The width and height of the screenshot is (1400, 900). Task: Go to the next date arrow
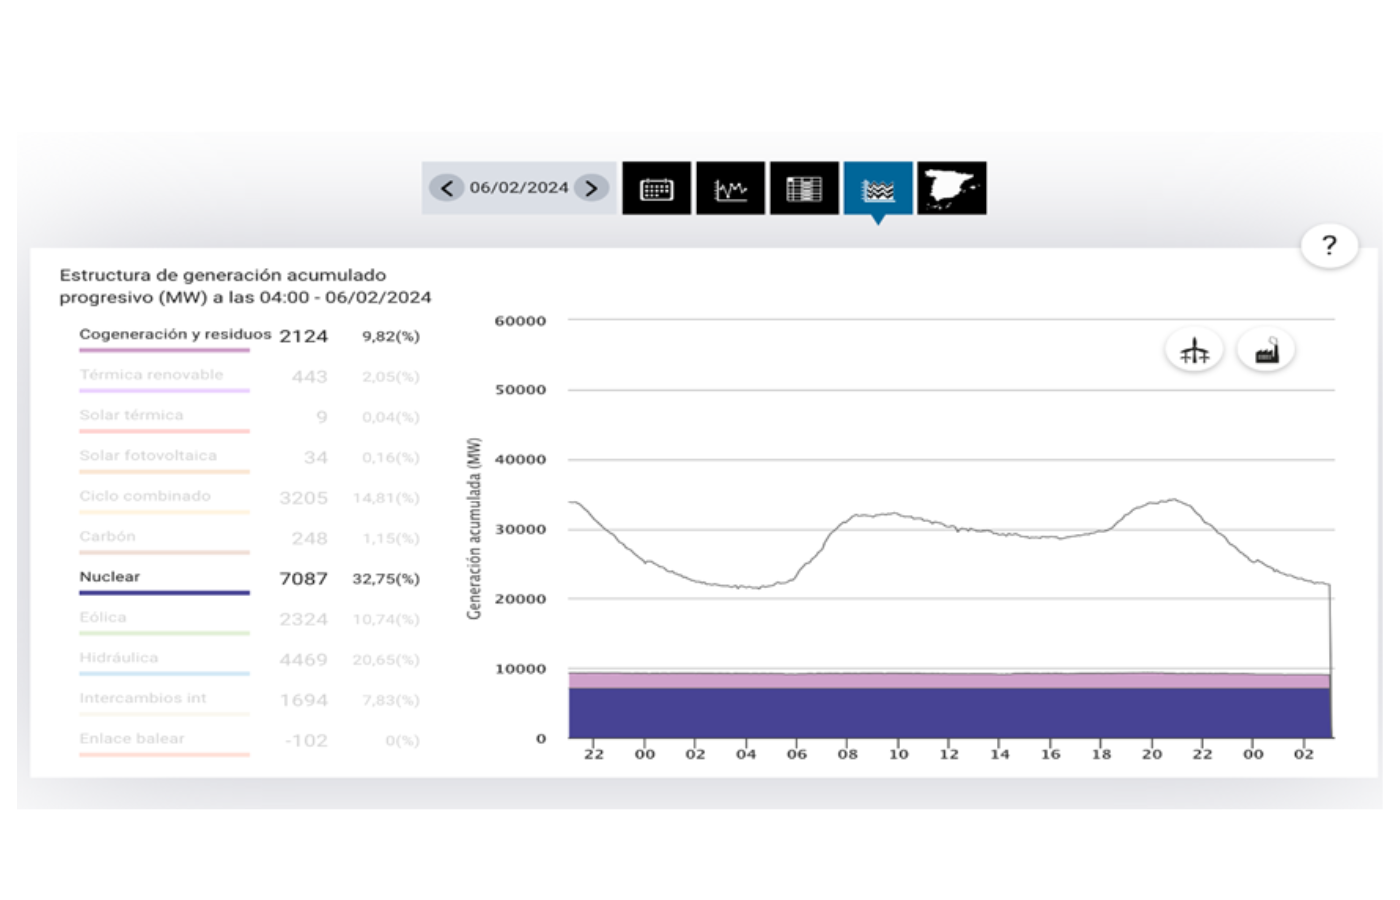coord(591,188)
